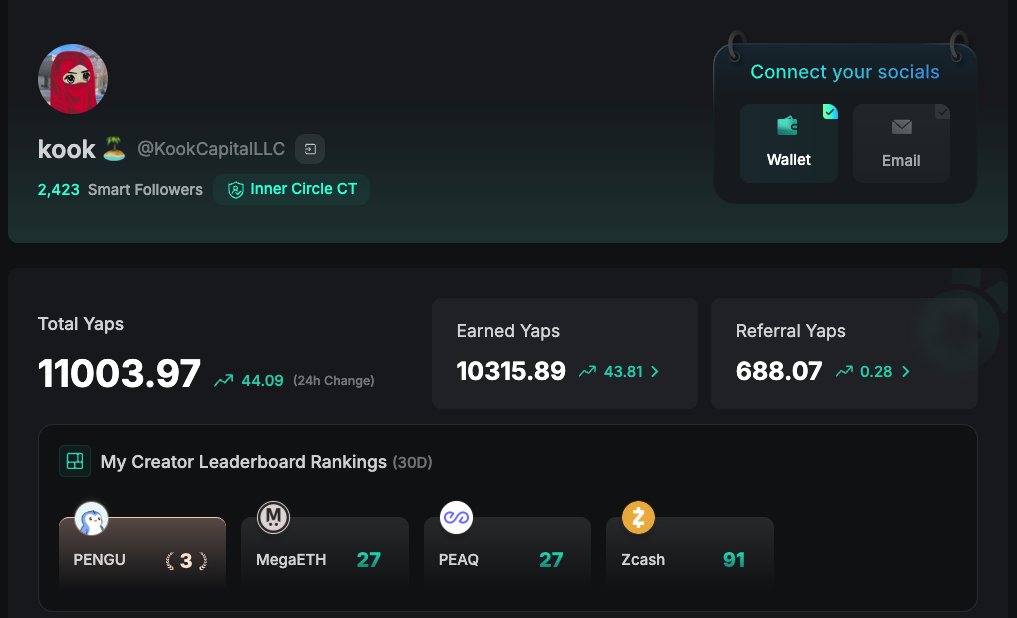Click the 0.28 Referral Yaps change value
Viewport: 1017px width, 618px height.
click(876, 372)
